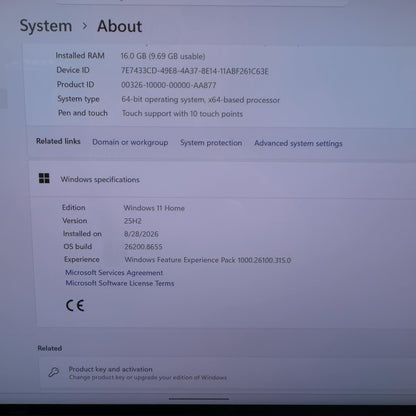Click the About page heading
416x416 pixels.
(120, 26)
